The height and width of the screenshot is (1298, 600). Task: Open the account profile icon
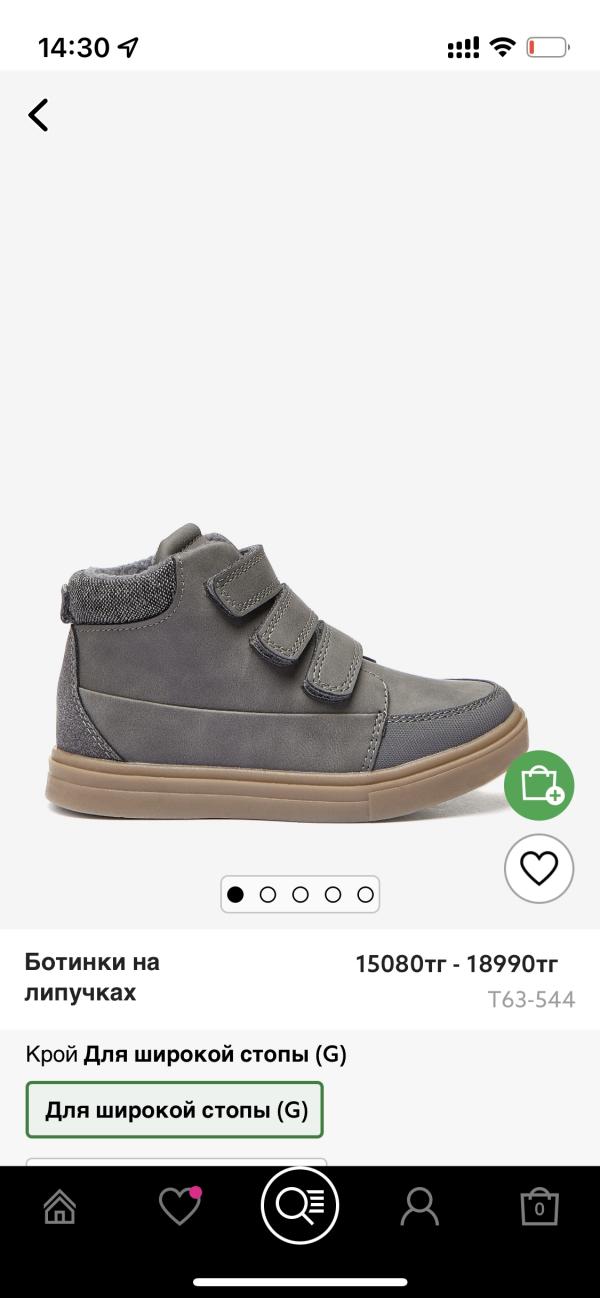click(419, 1207)
